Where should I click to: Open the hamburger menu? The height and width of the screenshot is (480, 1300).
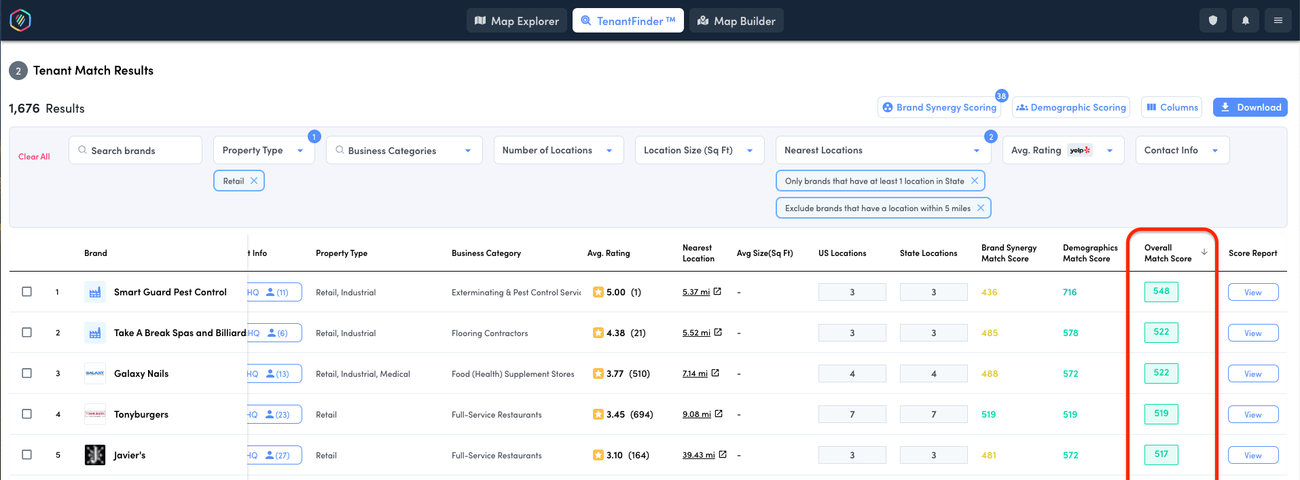click(1277, 20)
